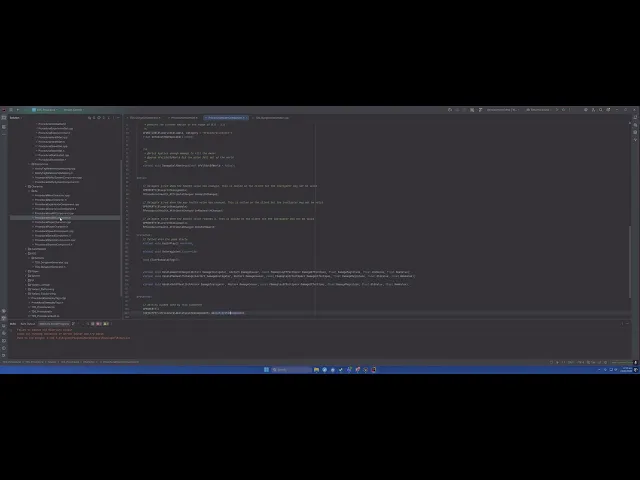This screenshot has width=640, height=480.
Task: Select the highlighted file row in Solution tree
Action: tap(64, 218)
